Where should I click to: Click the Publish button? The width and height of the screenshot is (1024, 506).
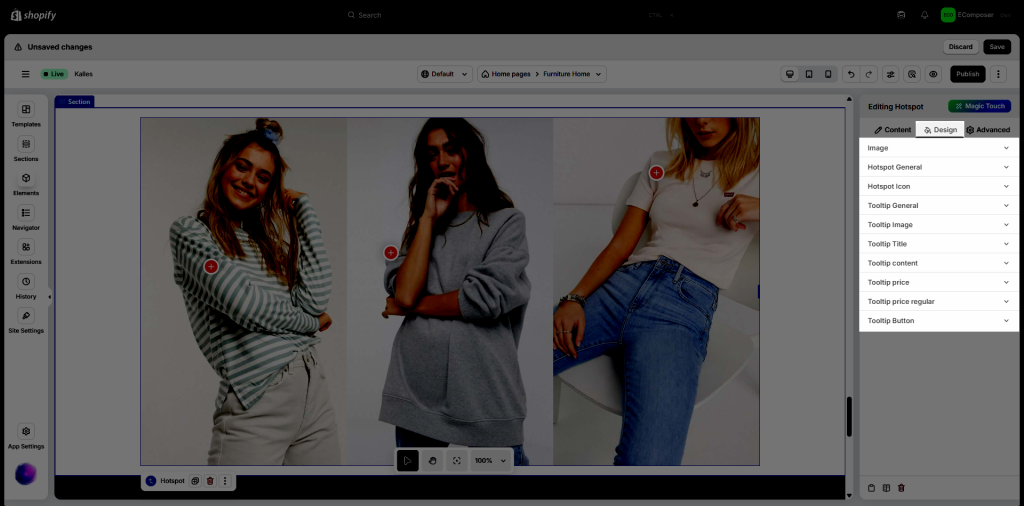pos(967,74)
